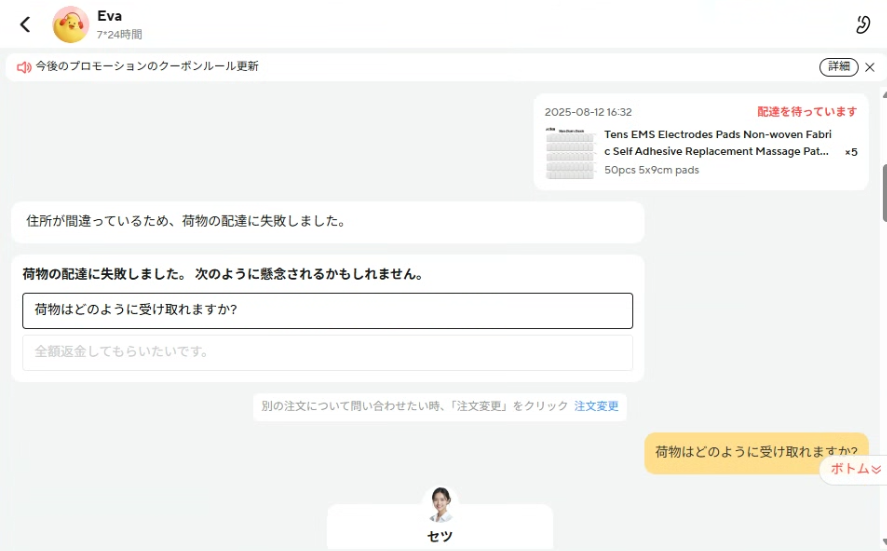Click agent セツ's avatar photo
This screenshot has width=887, height=551.
coord(440,504)
